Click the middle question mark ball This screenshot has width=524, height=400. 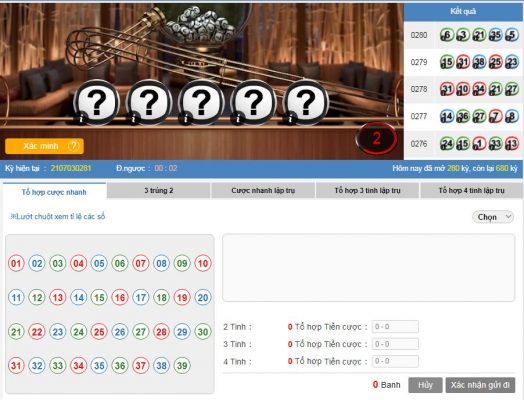201,102
